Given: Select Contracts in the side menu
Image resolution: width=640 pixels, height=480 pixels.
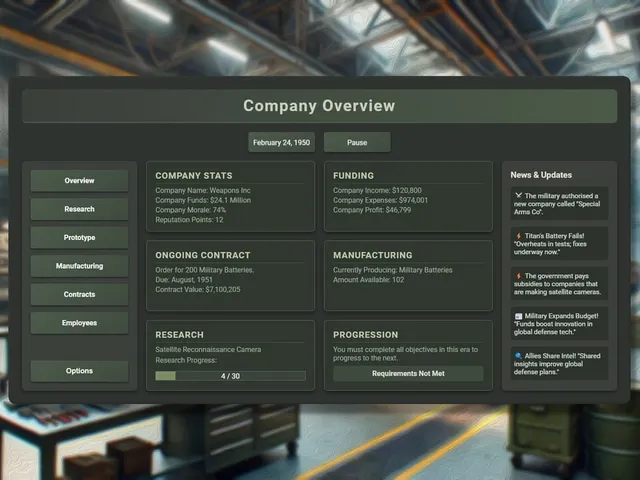Looking at the screenshot, I should 79,294.
